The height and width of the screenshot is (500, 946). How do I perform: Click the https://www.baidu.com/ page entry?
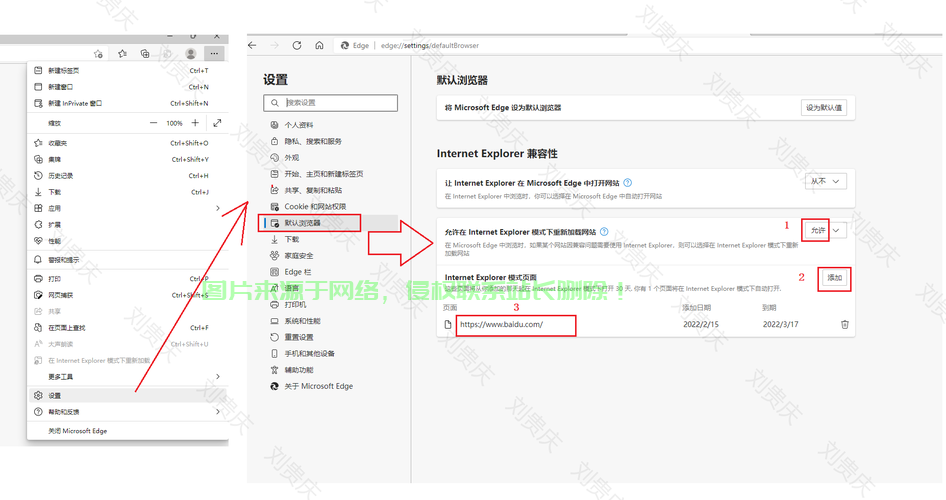point(501,324)
